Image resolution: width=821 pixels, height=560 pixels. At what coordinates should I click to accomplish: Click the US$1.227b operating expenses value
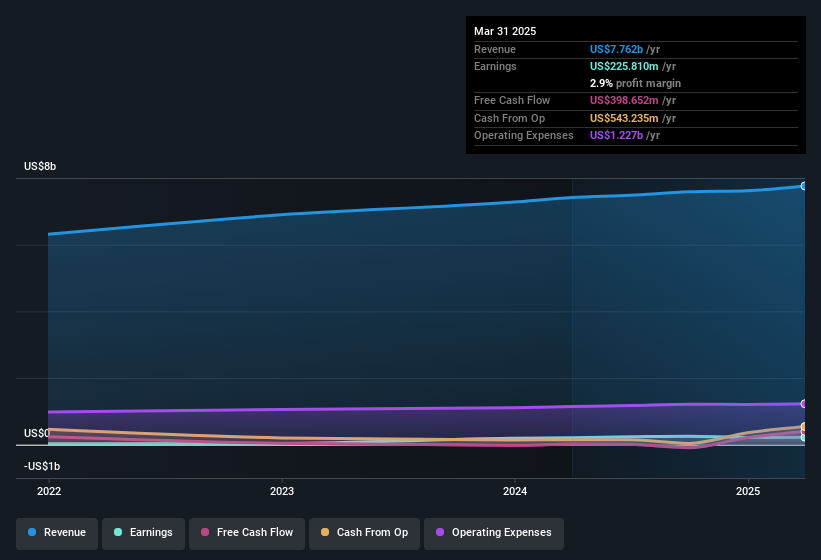tap(616, 135)
